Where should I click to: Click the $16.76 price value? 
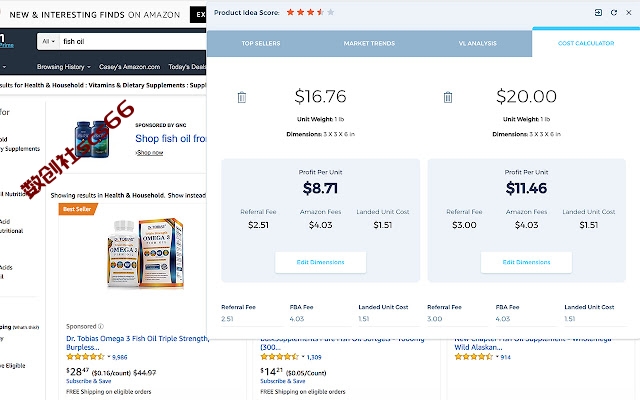click(x=320, y=96)
